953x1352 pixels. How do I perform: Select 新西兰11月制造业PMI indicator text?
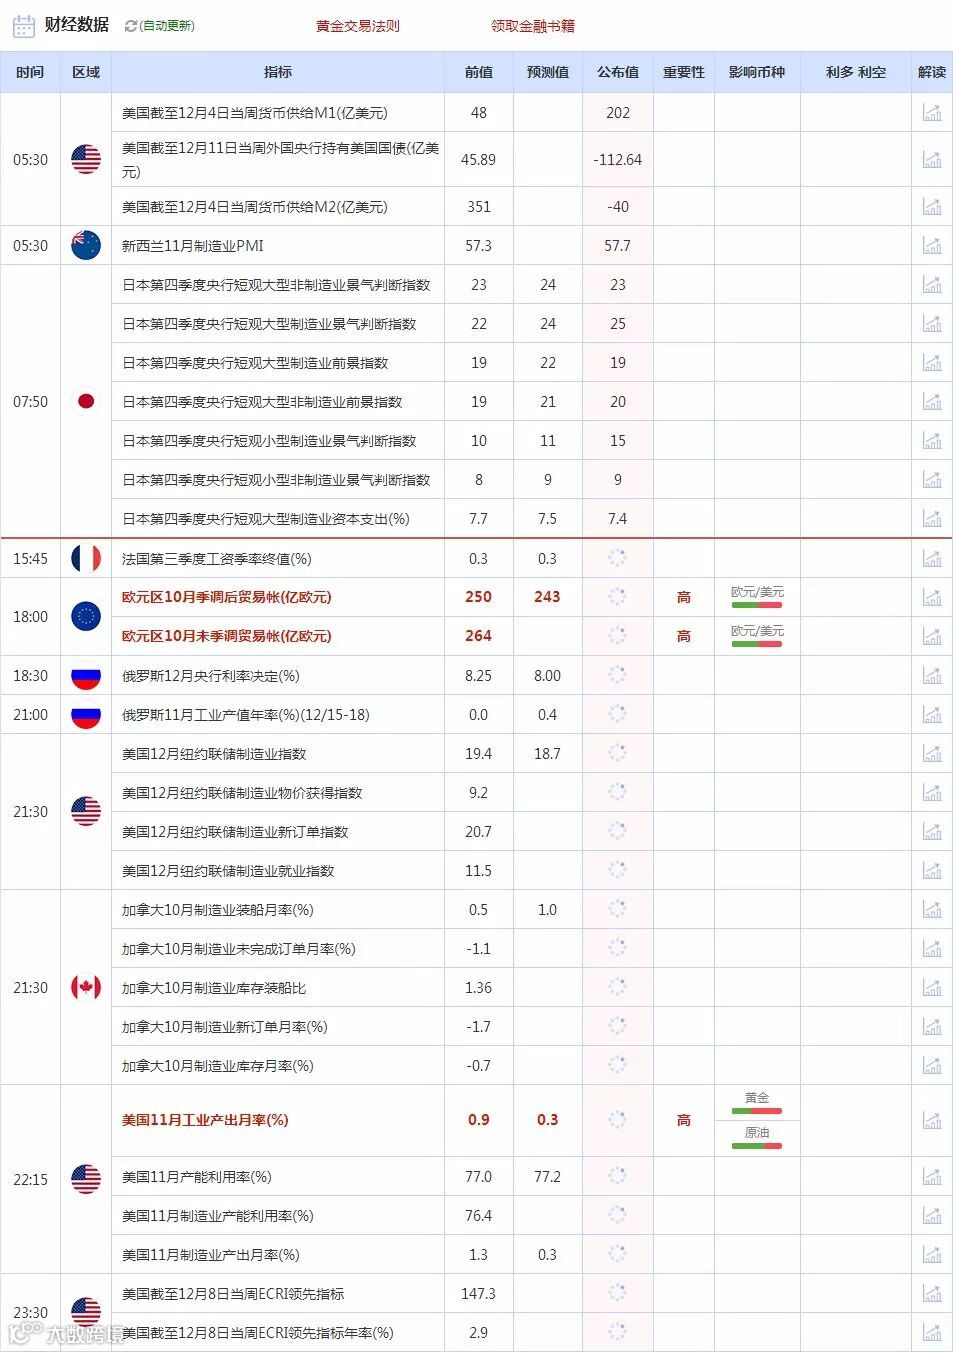(x=193, y=245)
